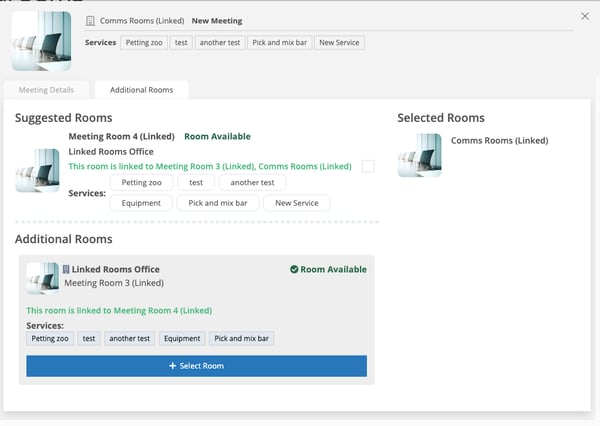Click Meeting Room 3 thumbnail in Additional Rooms
The width and height of the screenshot is (600, 426).
pyautogui.click(x=41, y=277)
